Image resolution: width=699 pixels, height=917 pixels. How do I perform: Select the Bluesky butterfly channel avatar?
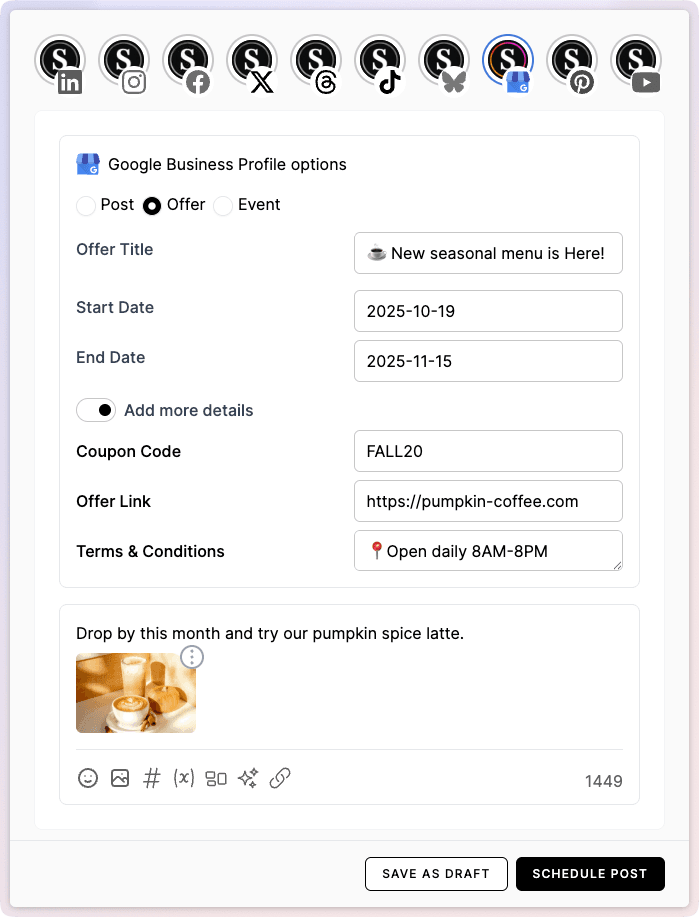click(444, 61)
